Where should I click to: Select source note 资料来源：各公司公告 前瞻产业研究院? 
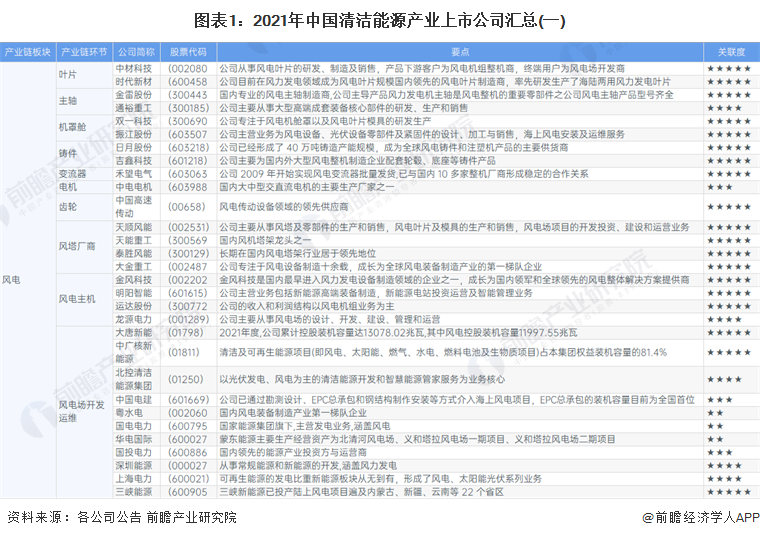(x=122, y=517)
